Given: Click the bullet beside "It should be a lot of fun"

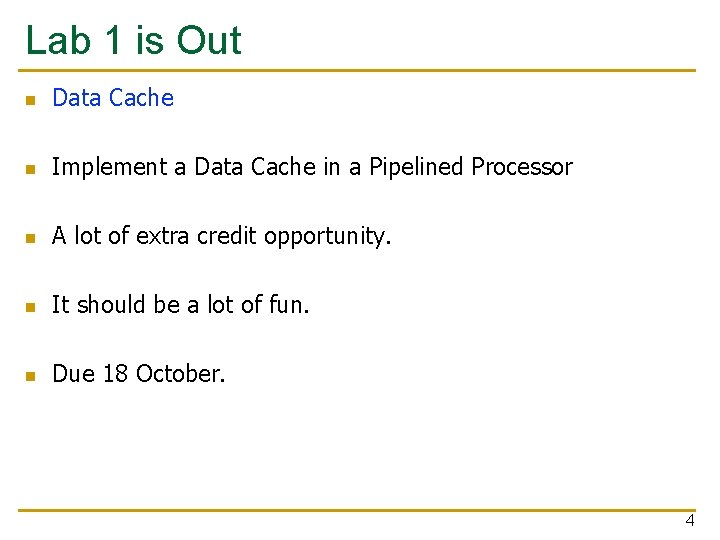Looking at the screenshot, I should (x=31, y=307).
